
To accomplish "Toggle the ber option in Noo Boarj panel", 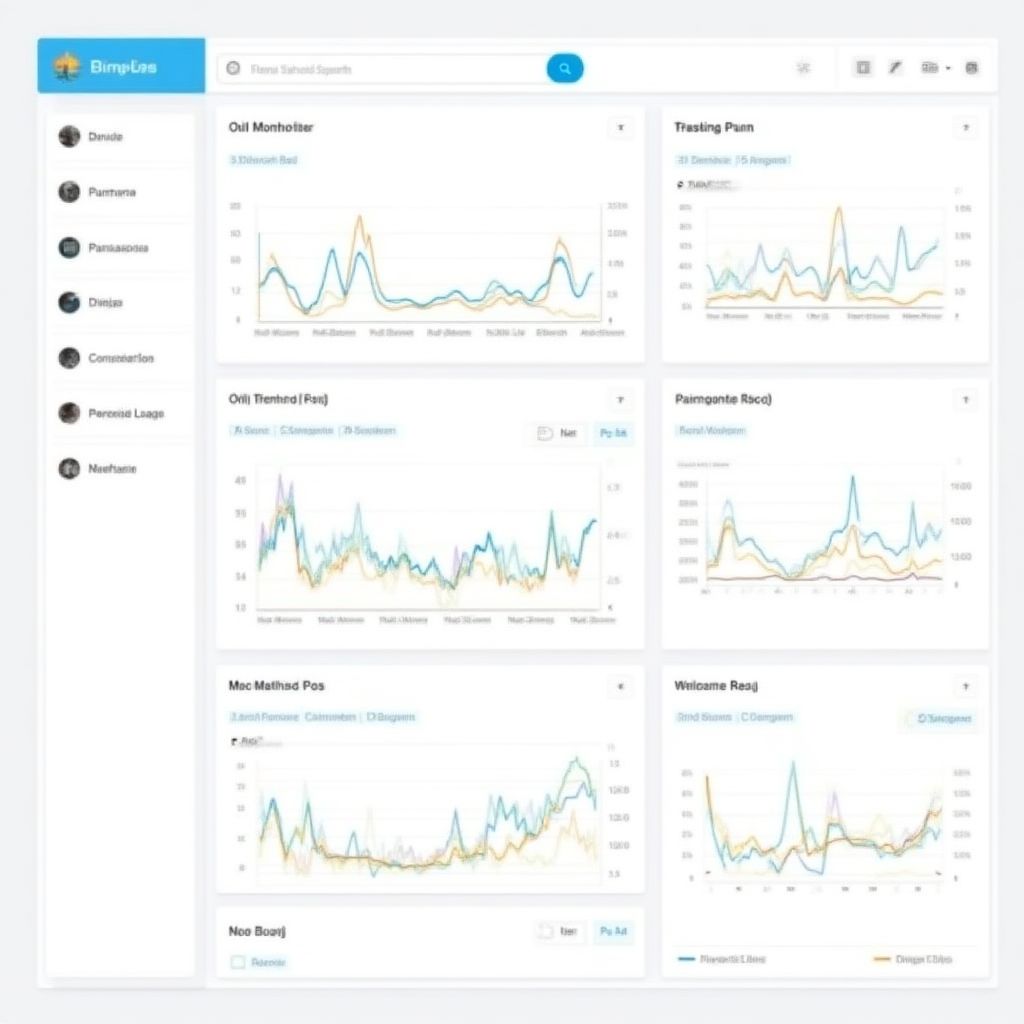I will tap(558, 931).
